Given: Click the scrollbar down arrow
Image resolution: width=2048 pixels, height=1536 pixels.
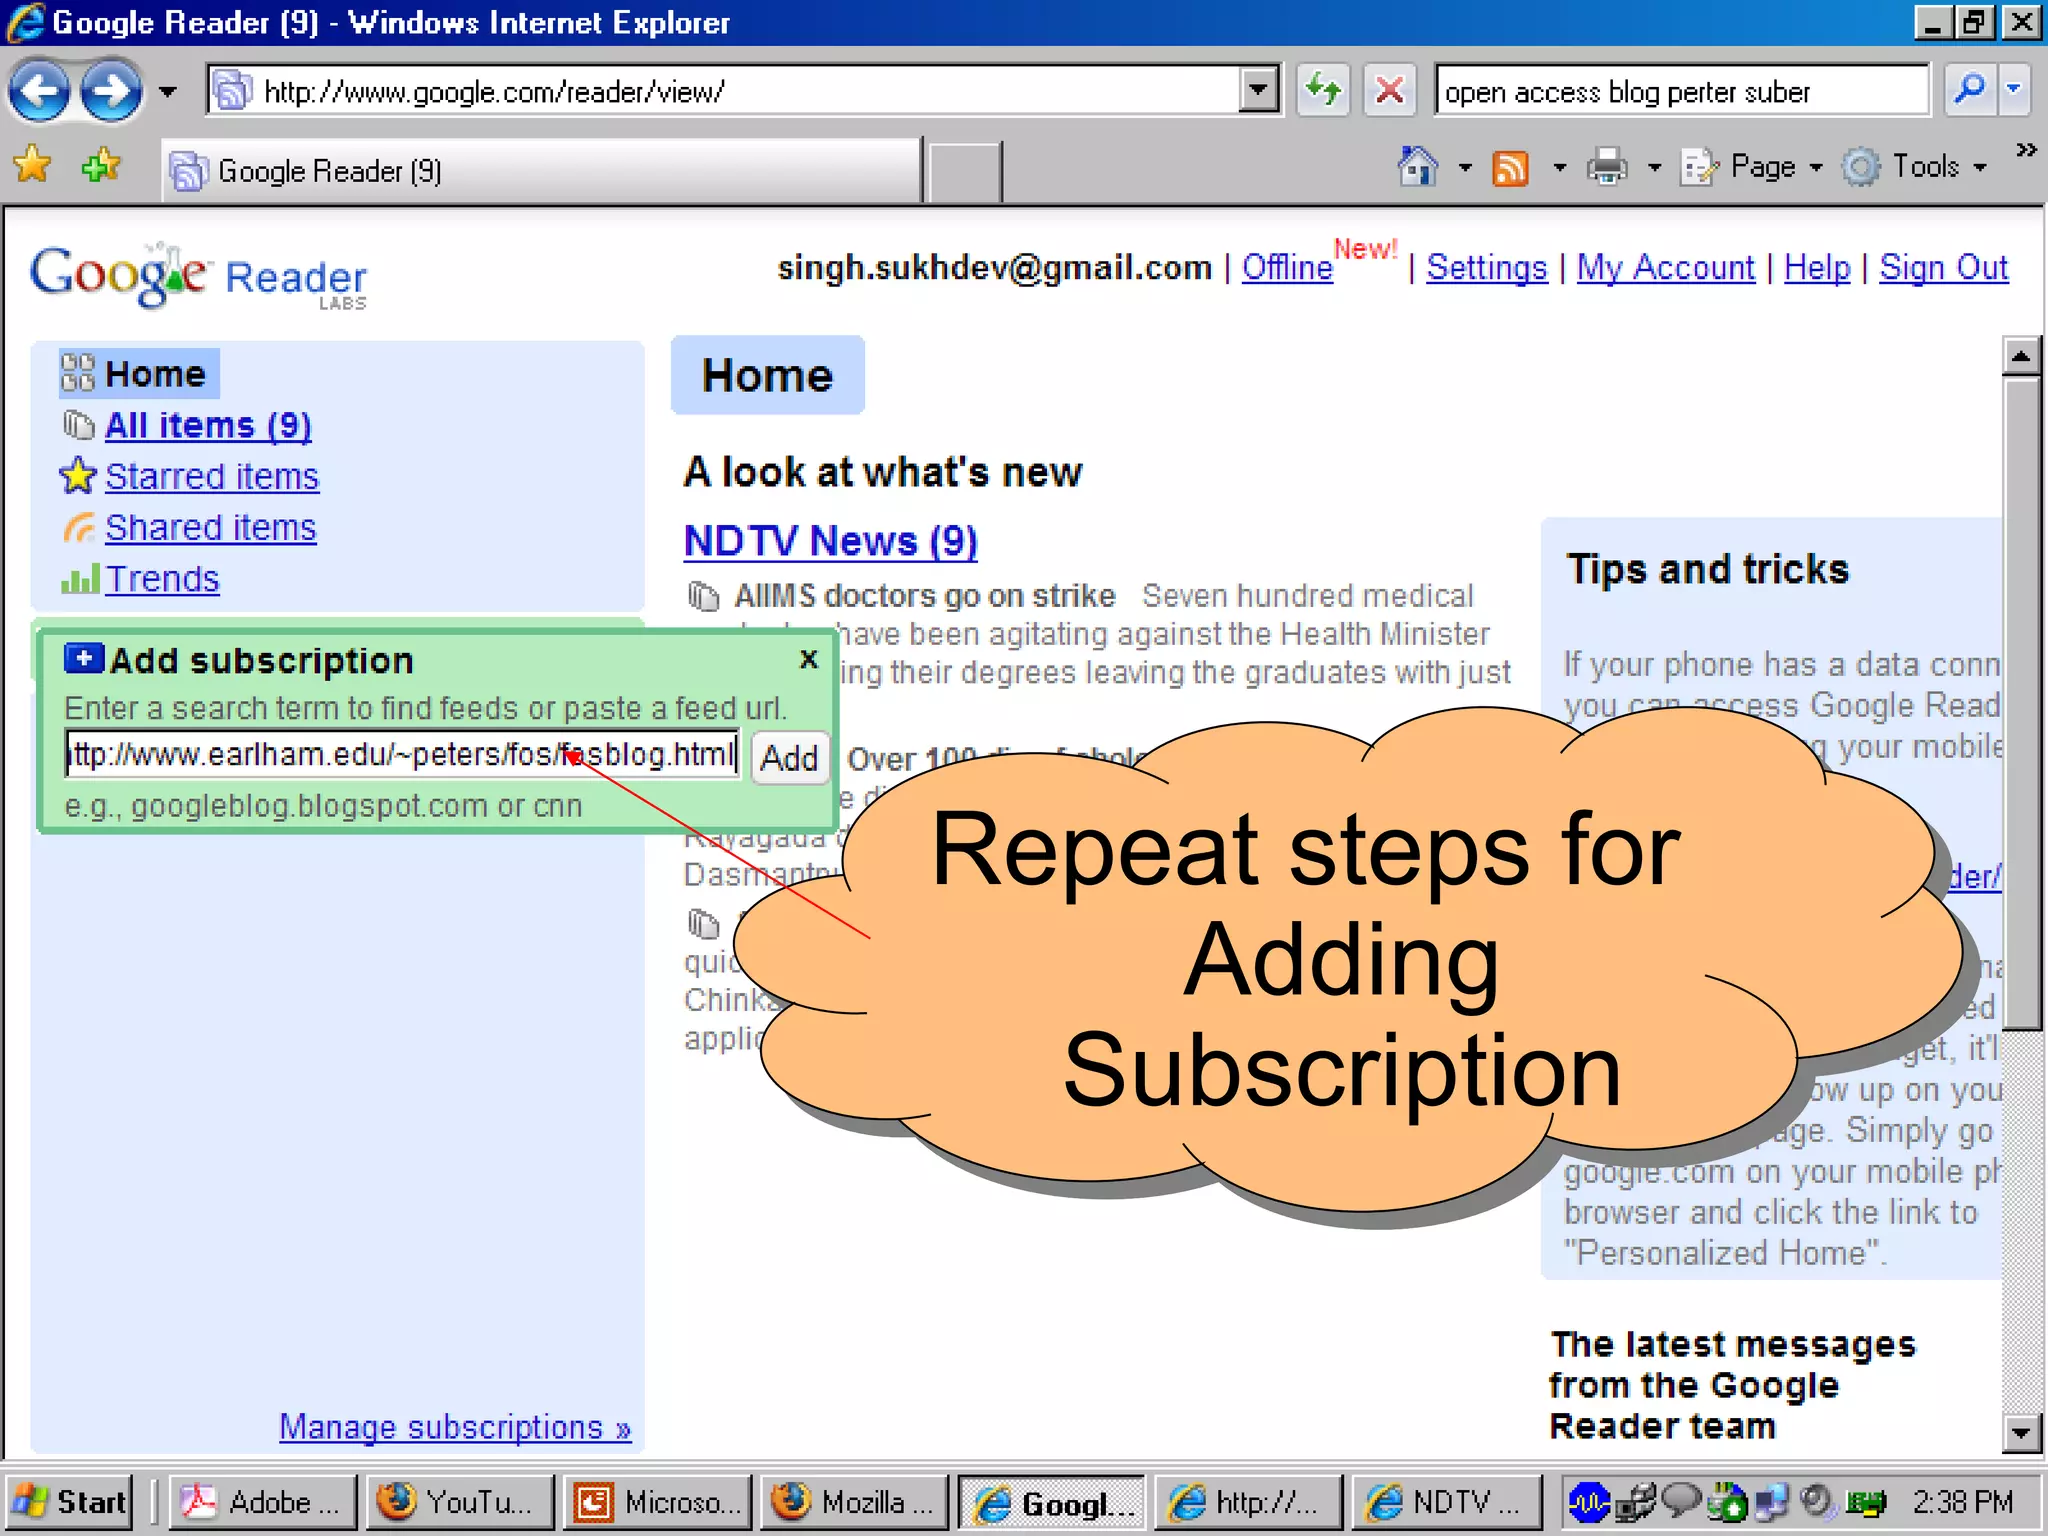Looking at the screenshot, I should 2021,1433.
